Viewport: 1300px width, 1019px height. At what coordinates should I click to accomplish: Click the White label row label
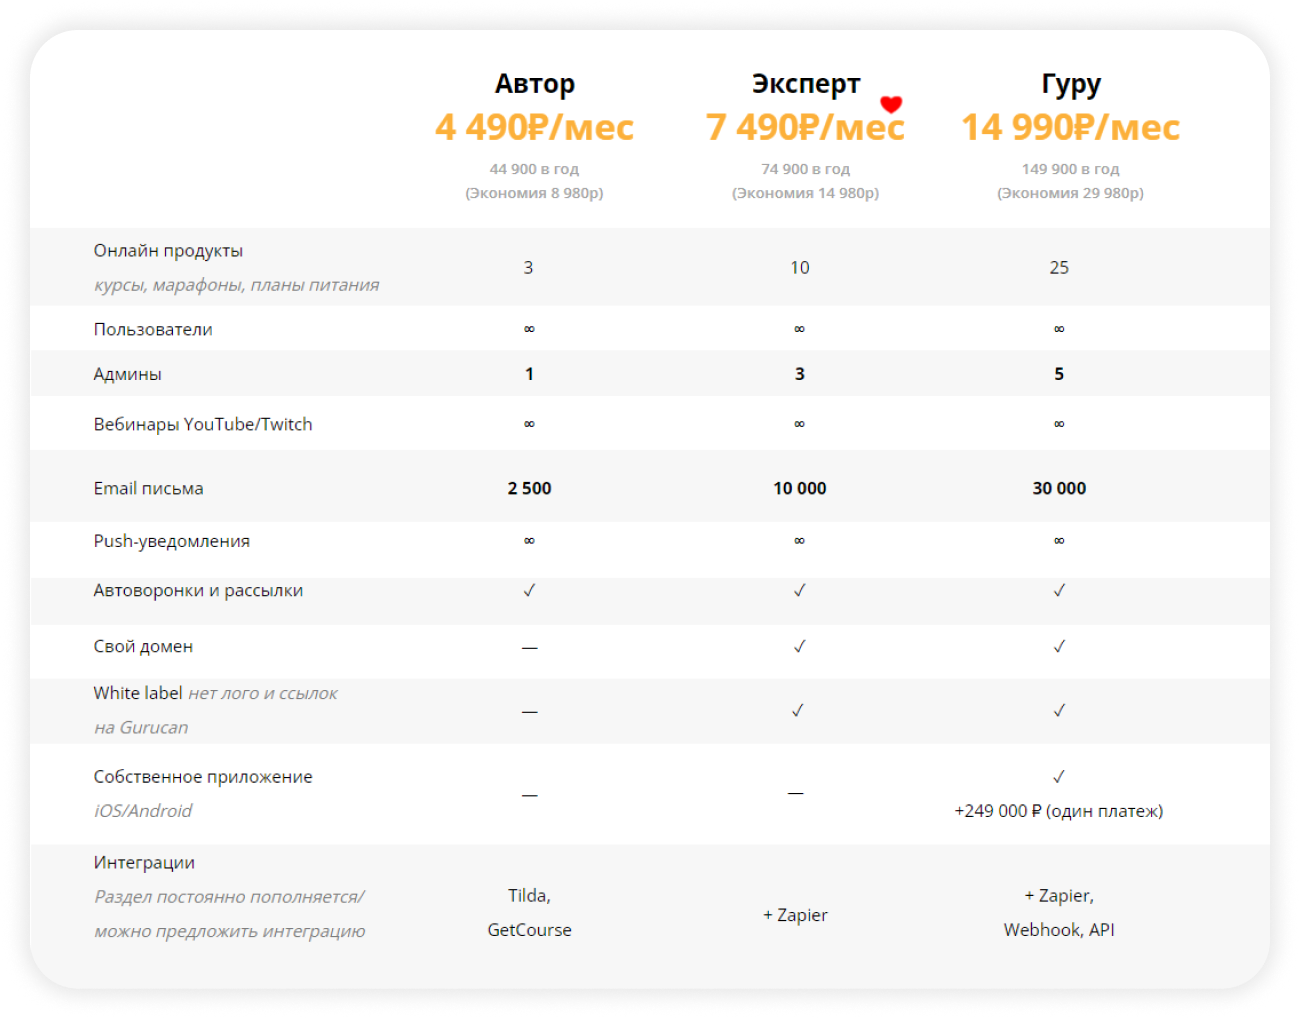click(138, 693)
